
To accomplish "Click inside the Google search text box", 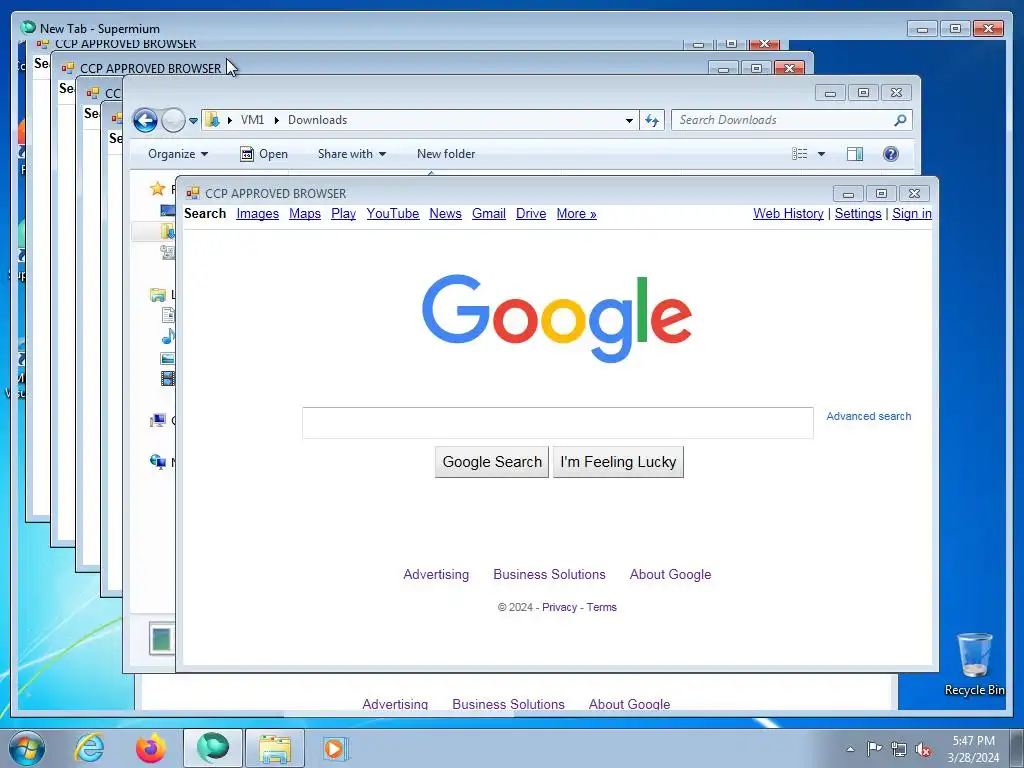I will pyautogui.click(x=558, y=423).
